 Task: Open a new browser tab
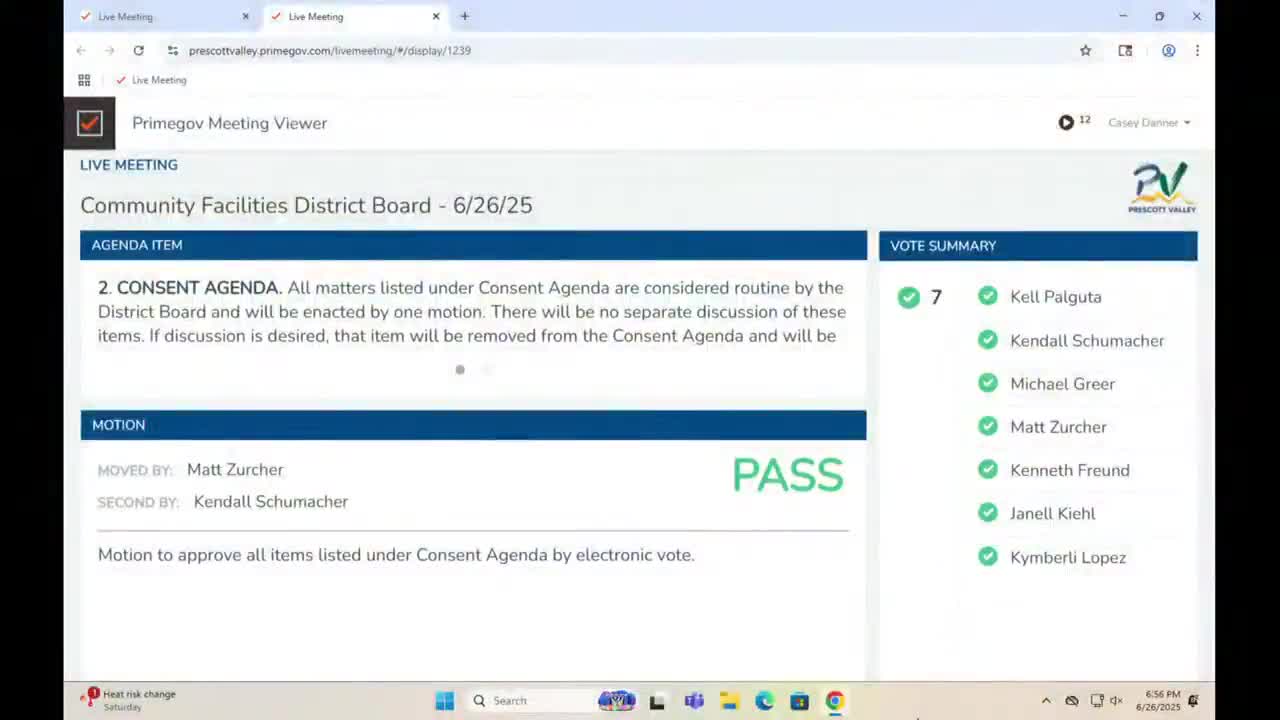click(465, 16)
